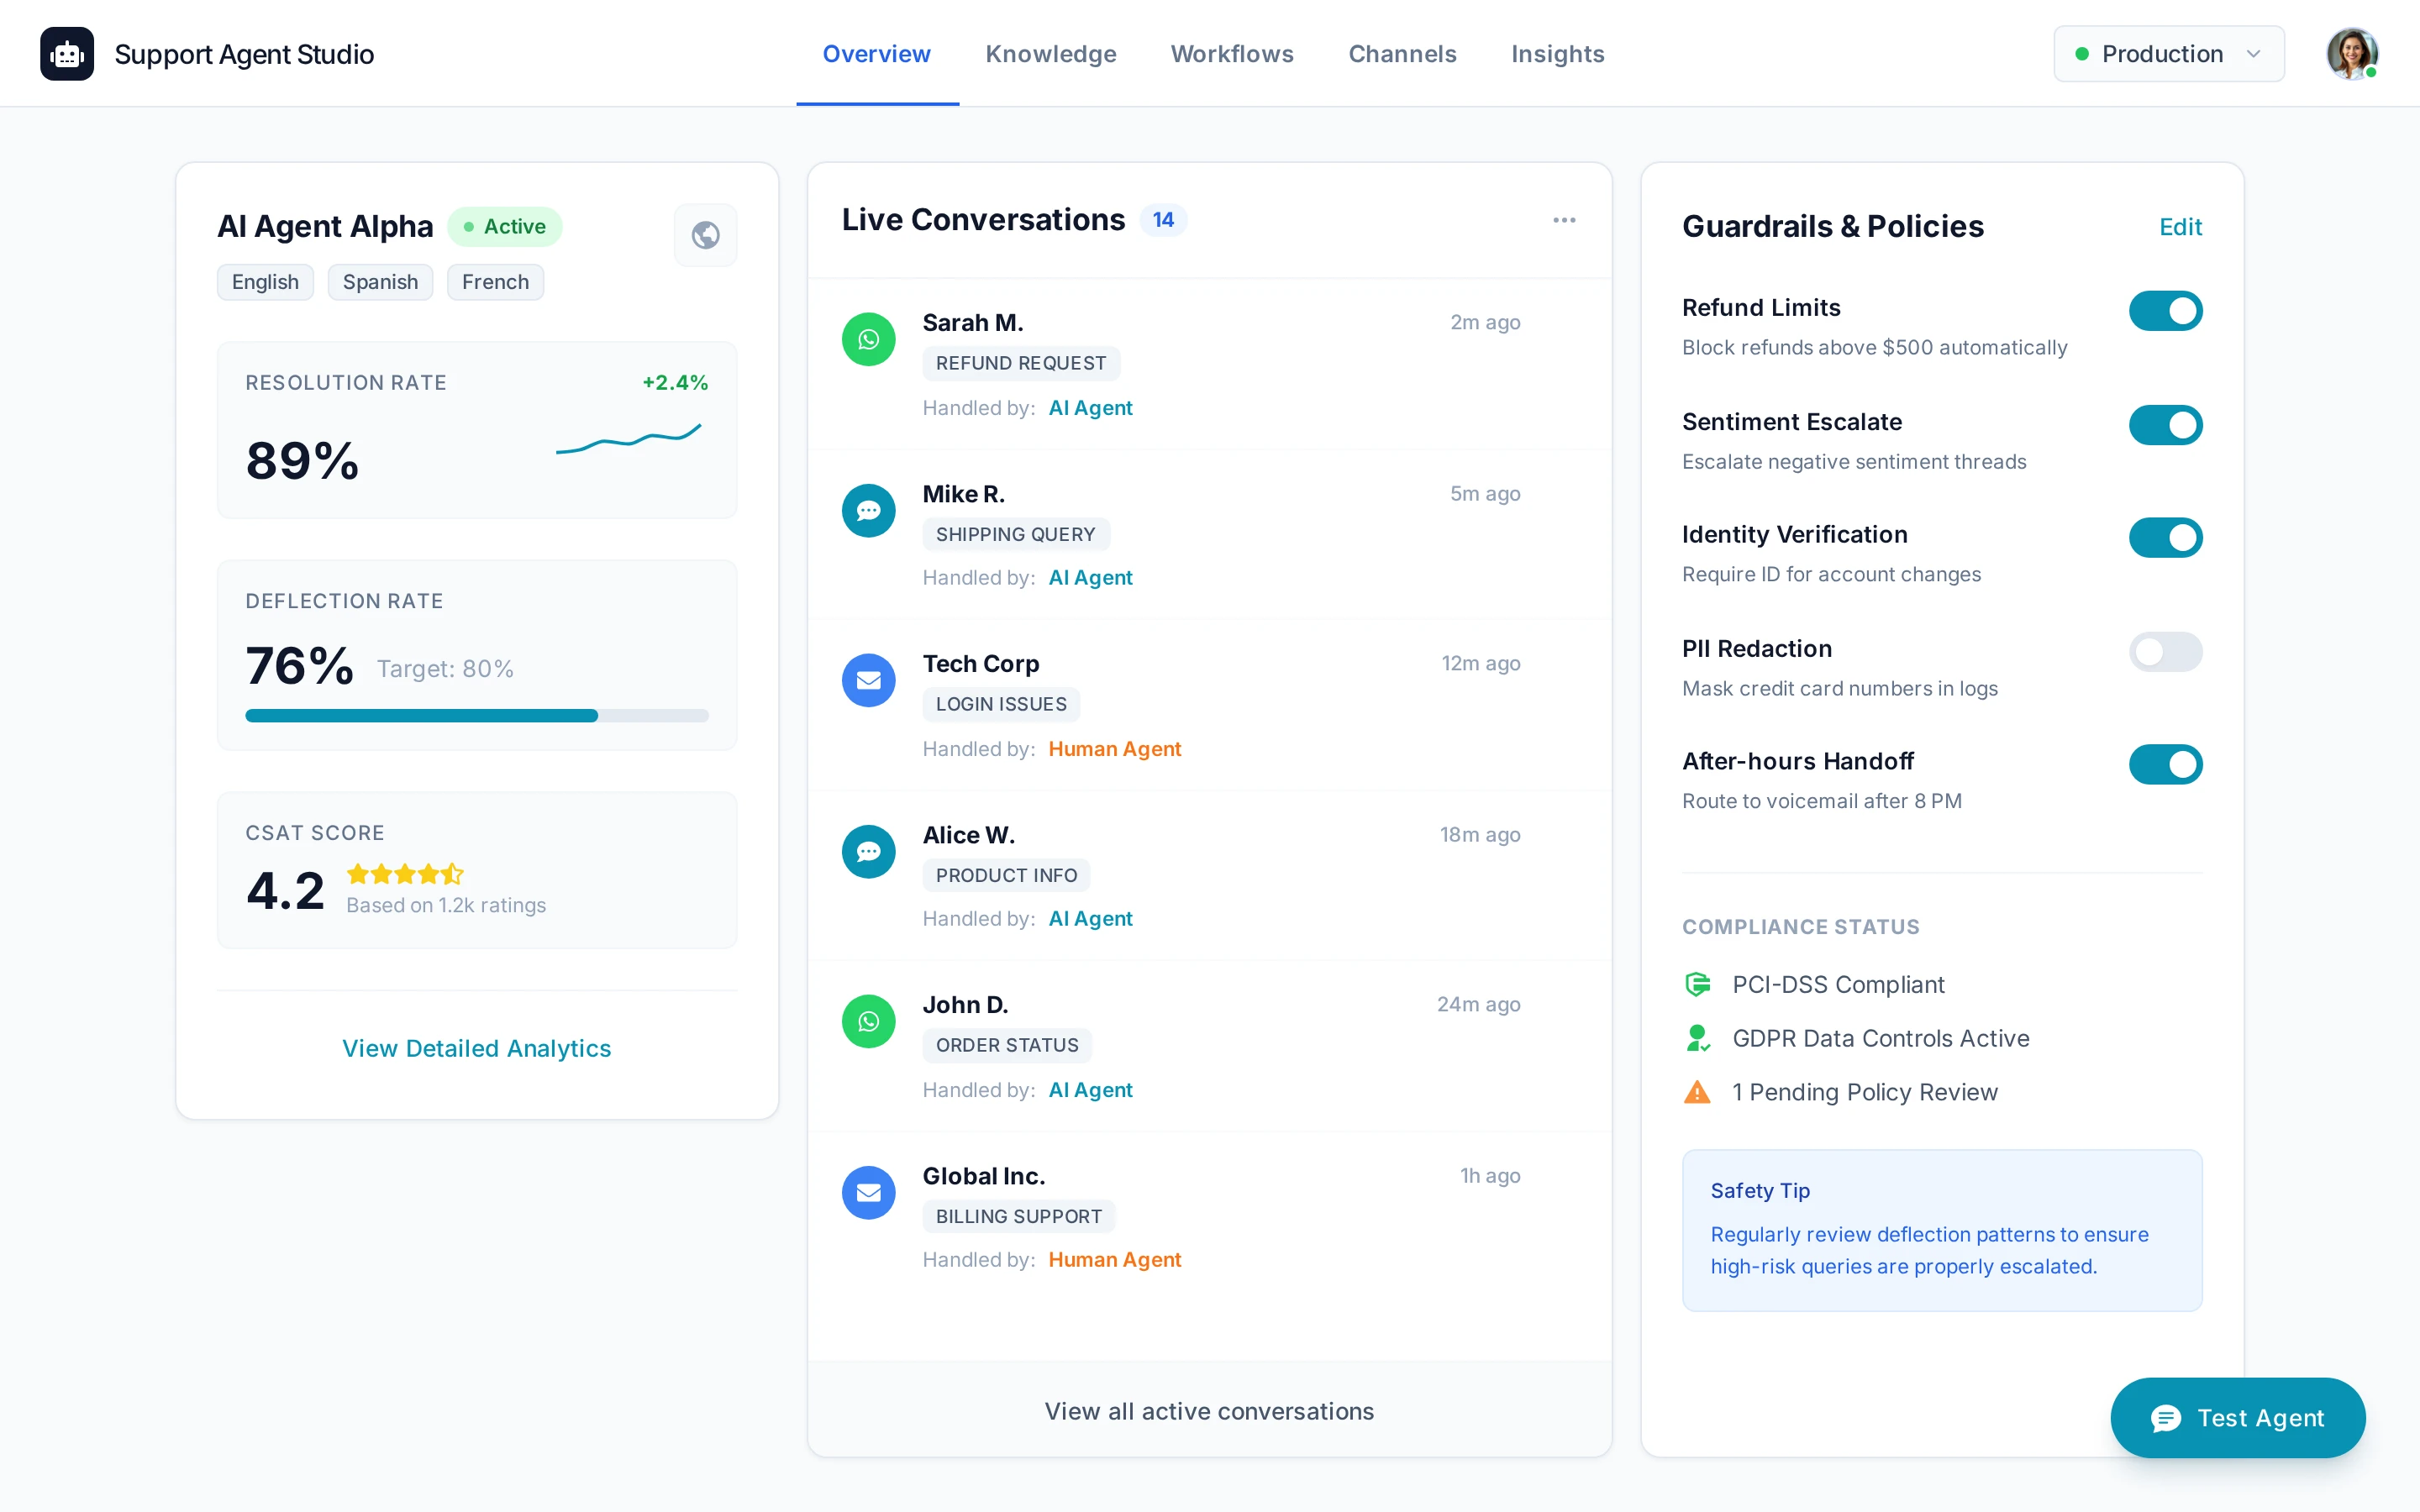Edit Guardrails & Policies

2181,227
